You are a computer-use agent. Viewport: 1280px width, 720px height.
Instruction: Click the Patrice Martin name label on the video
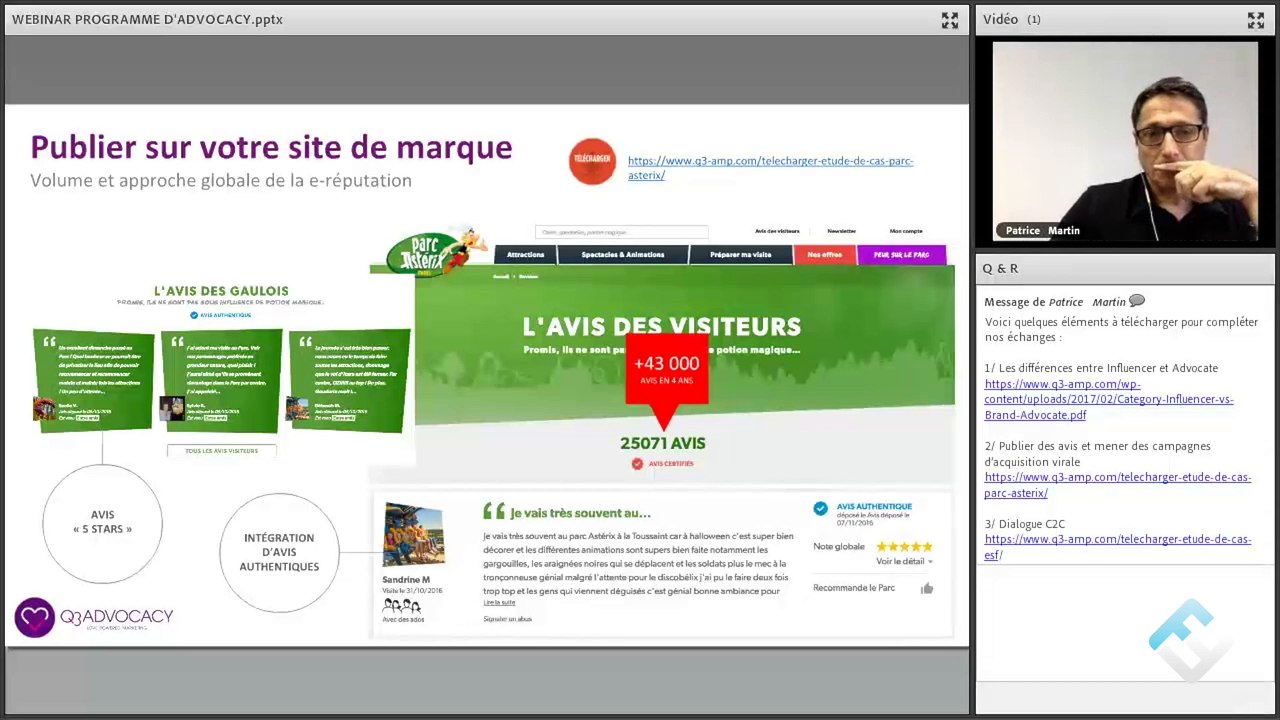click(x=1042, y=230)
